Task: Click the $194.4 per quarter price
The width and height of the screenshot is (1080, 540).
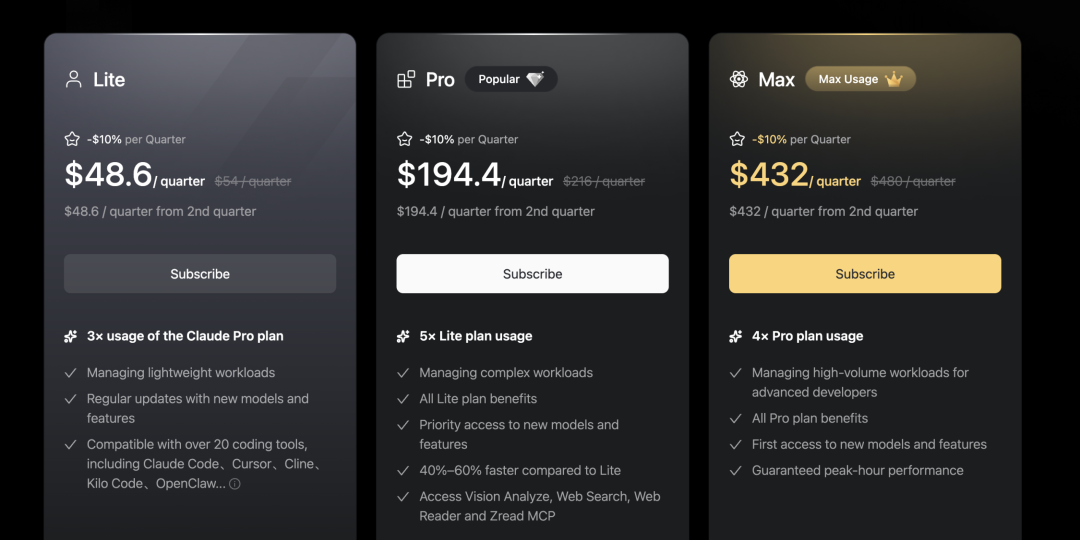Action: click(449, 175)
